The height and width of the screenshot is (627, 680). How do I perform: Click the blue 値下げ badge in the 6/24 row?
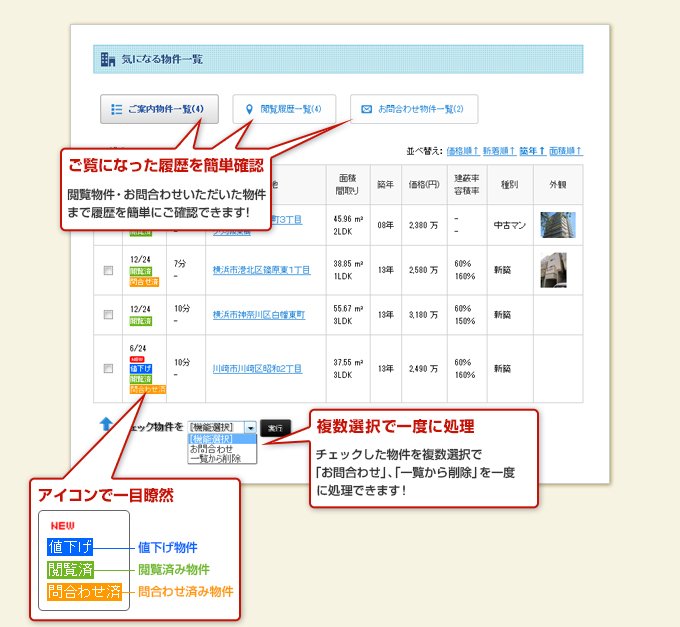click(x=141, y=369)
